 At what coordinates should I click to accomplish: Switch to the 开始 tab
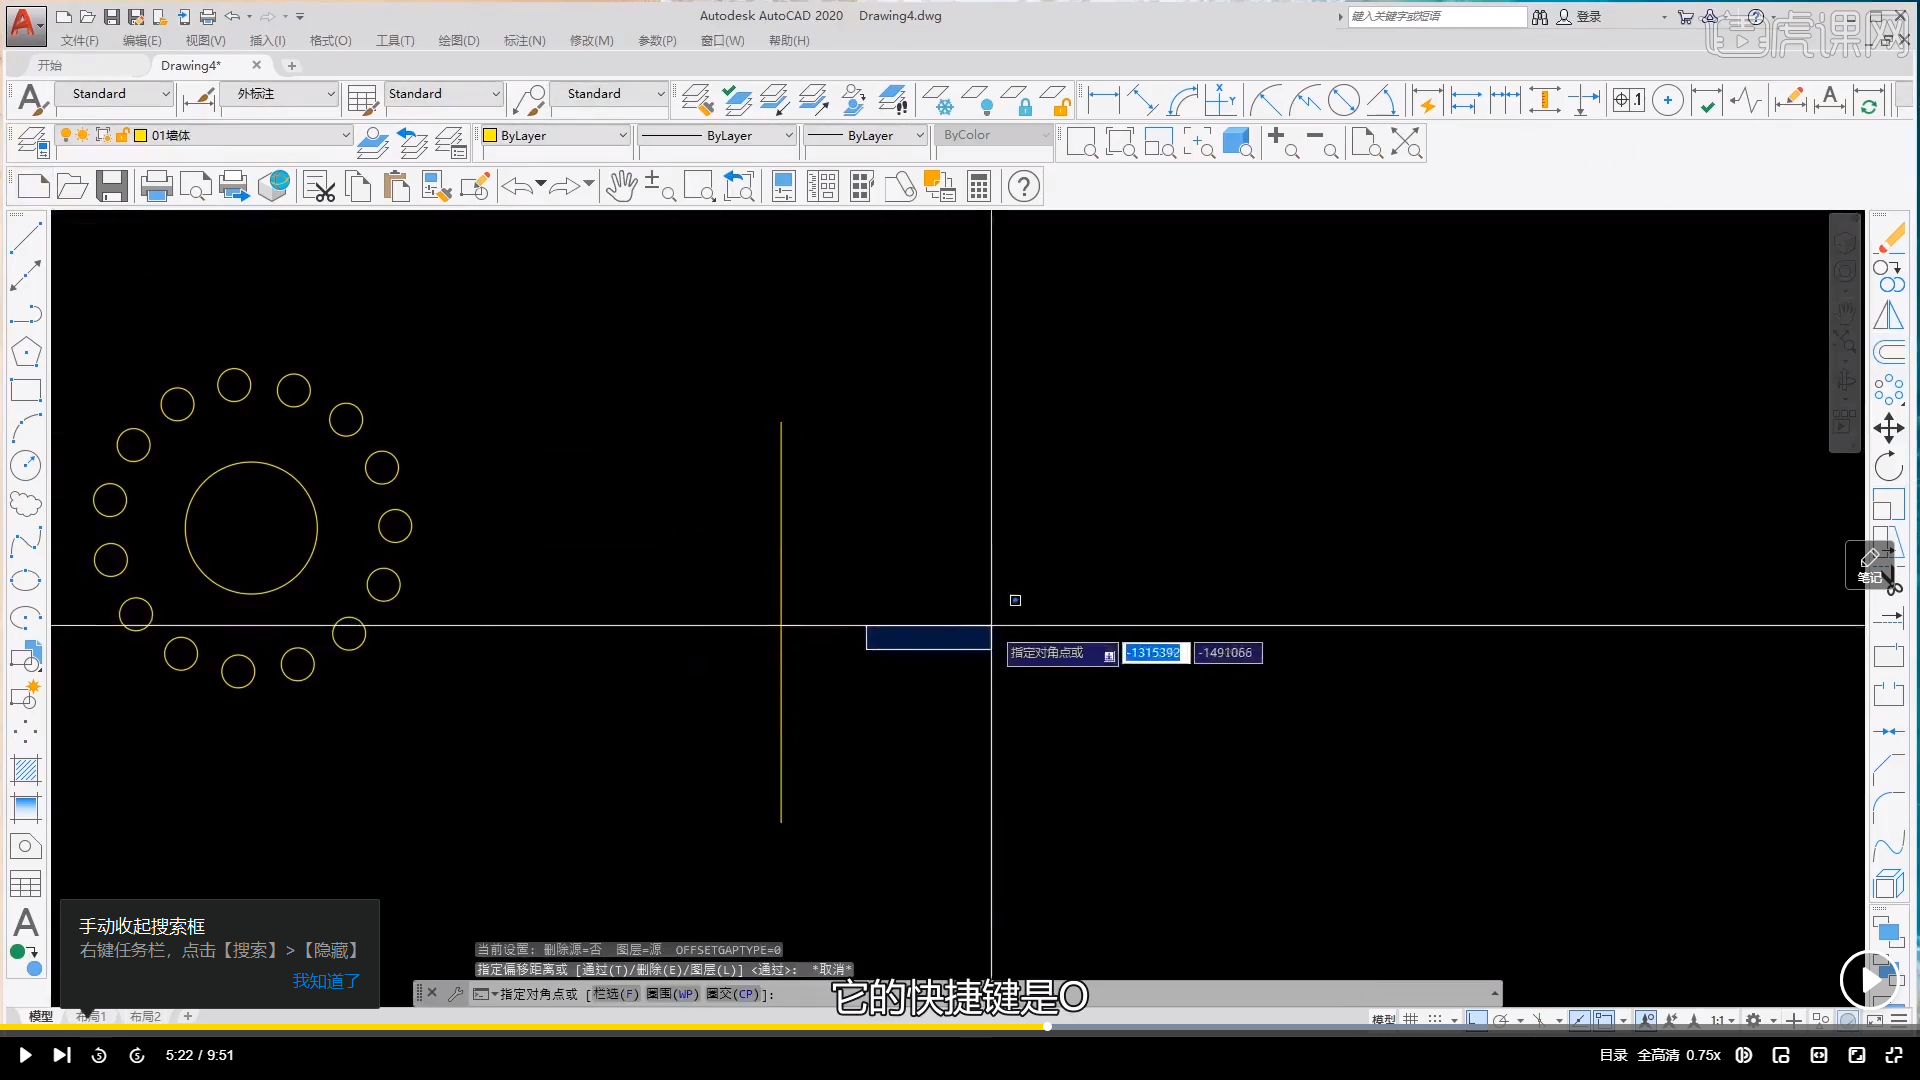(50, 66)
